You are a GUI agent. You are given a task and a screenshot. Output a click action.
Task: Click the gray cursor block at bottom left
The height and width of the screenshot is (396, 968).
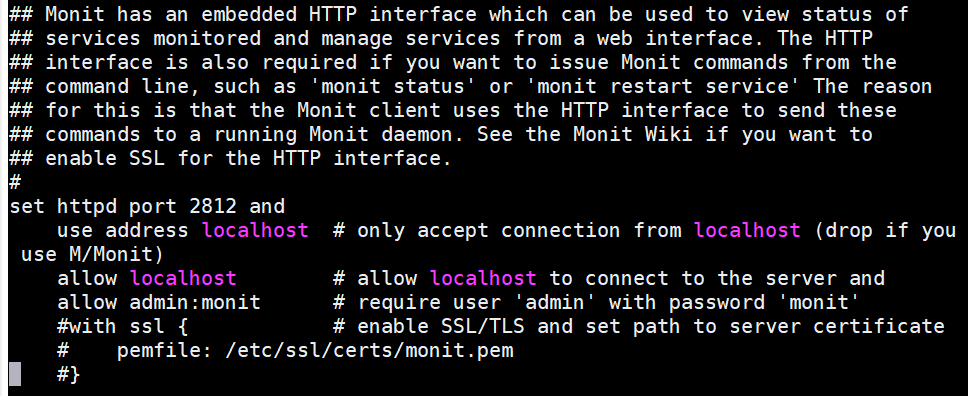point(15,374)
